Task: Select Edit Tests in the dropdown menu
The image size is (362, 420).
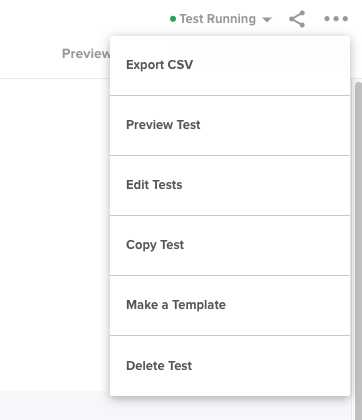Action: coord(230,185)
